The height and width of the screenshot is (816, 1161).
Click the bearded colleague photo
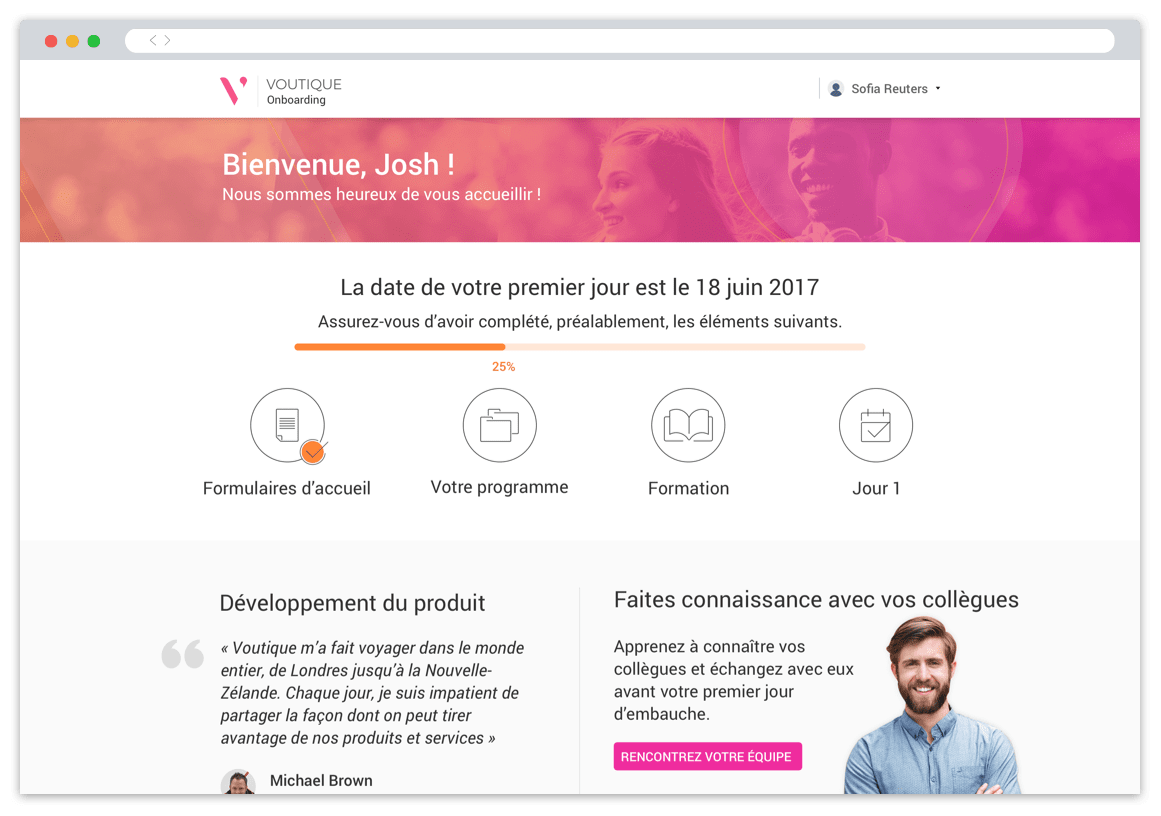point(932,706)
